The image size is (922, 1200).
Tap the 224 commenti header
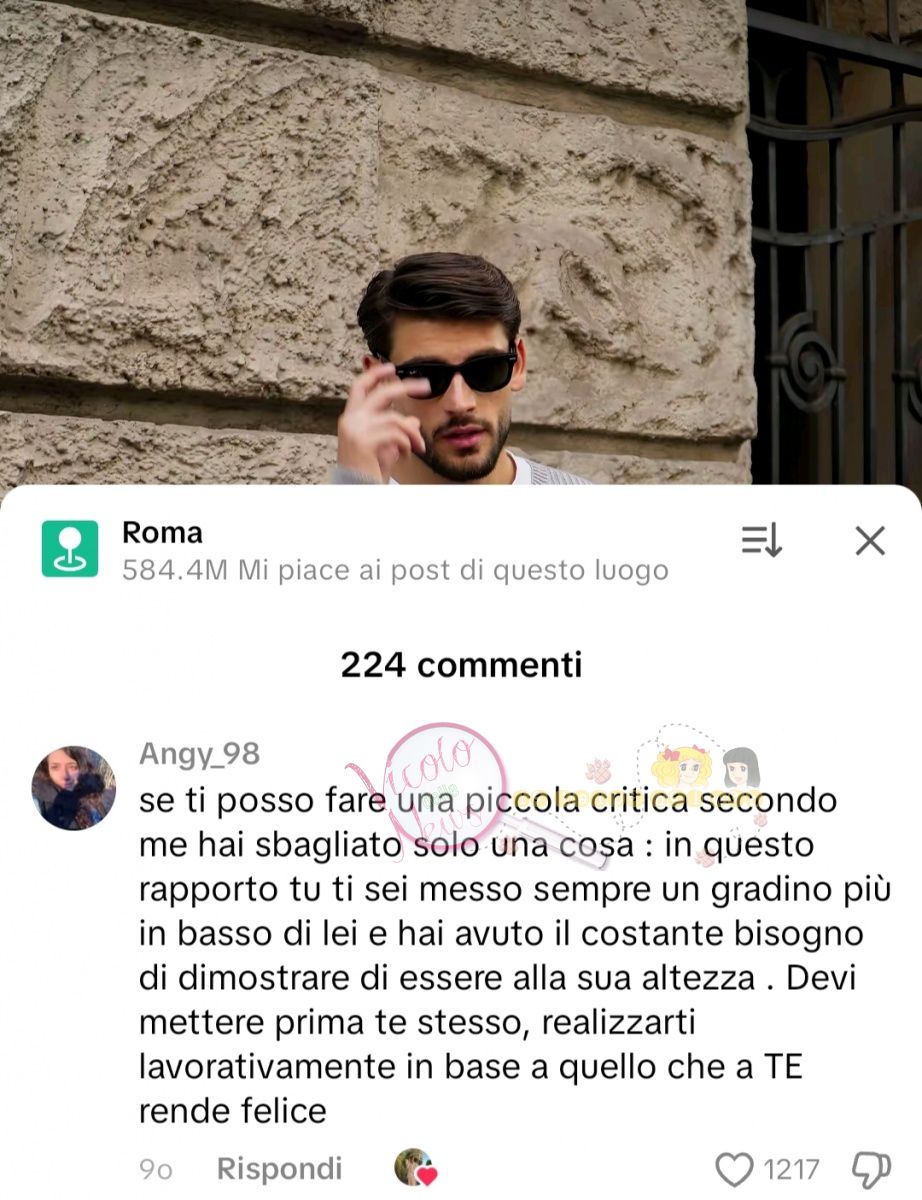point(461,664)
